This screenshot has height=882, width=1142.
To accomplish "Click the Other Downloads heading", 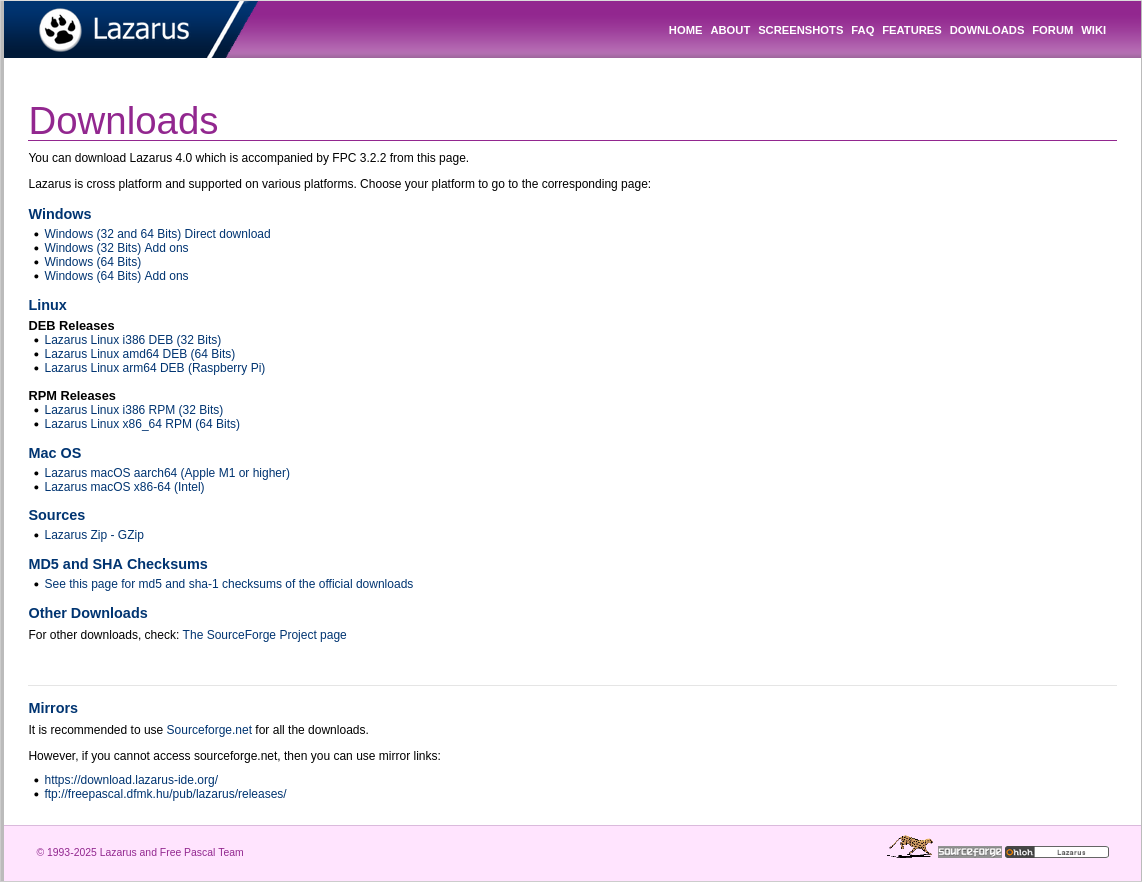I will (x=88, y=613).
